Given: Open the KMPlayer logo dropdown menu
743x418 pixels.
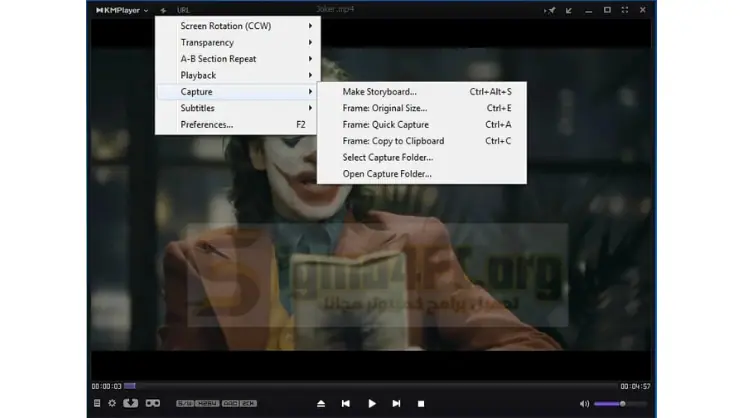Looking at the screenshot, I should point(122,10).
